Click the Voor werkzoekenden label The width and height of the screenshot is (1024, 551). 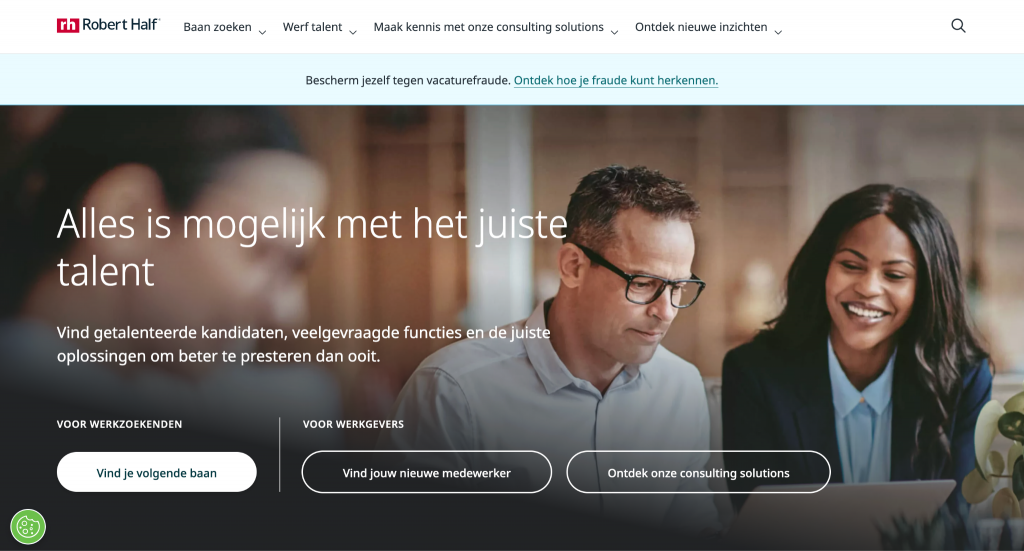coord(120,424)
